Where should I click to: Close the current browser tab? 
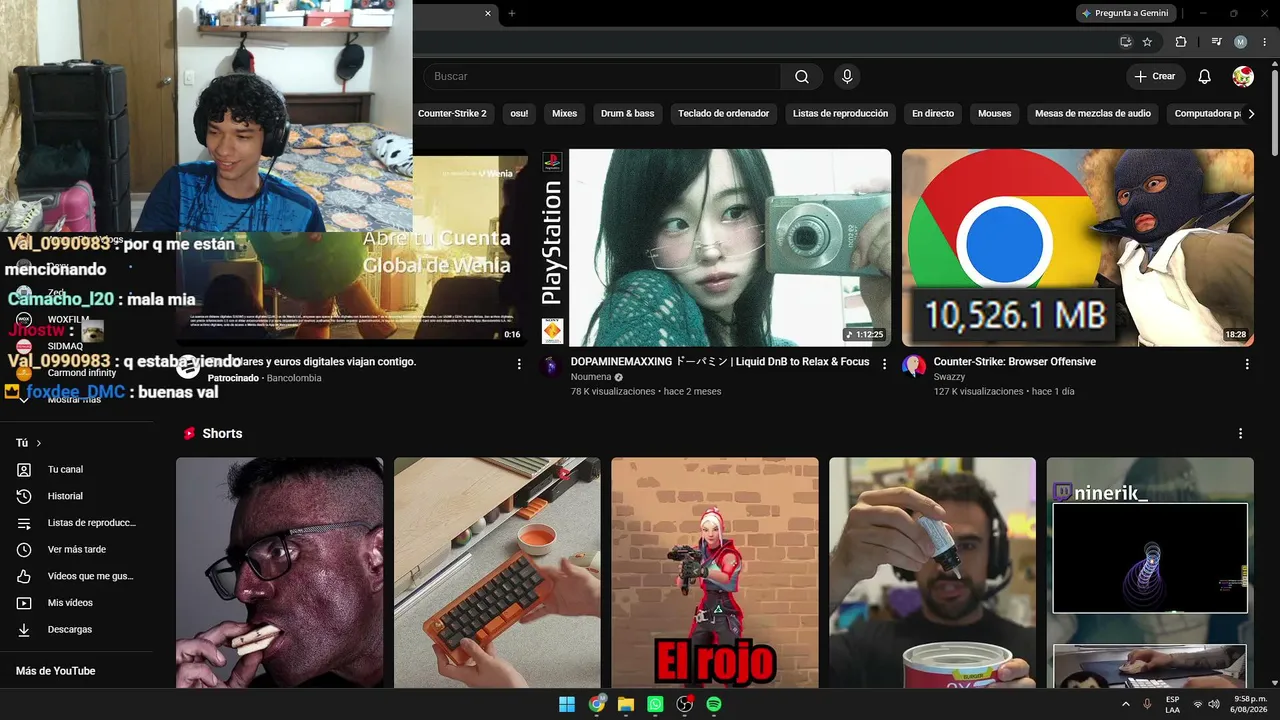[x=488, y=13]
